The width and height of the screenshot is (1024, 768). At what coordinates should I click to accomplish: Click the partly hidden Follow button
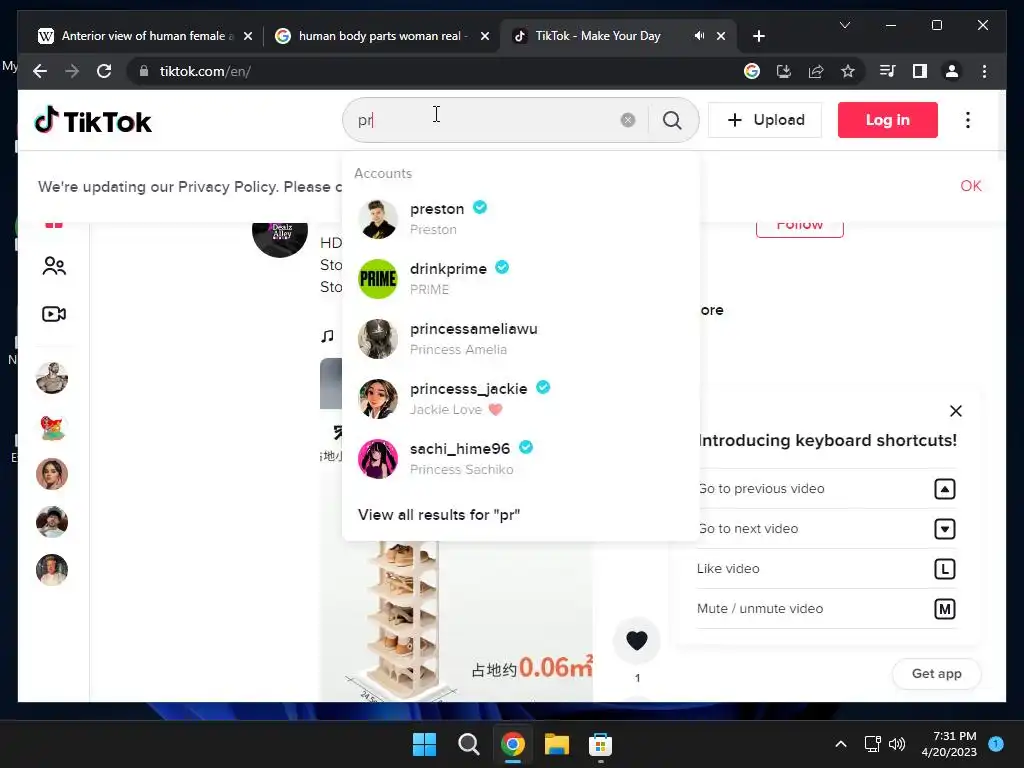coord(799,229)
